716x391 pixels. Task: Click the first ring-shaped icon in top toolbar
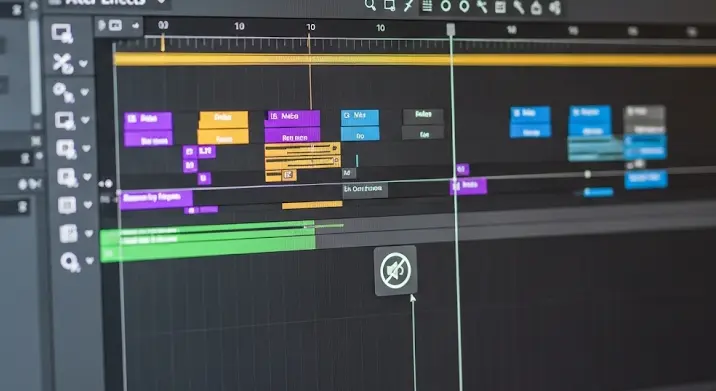click(x=446, y=6)
